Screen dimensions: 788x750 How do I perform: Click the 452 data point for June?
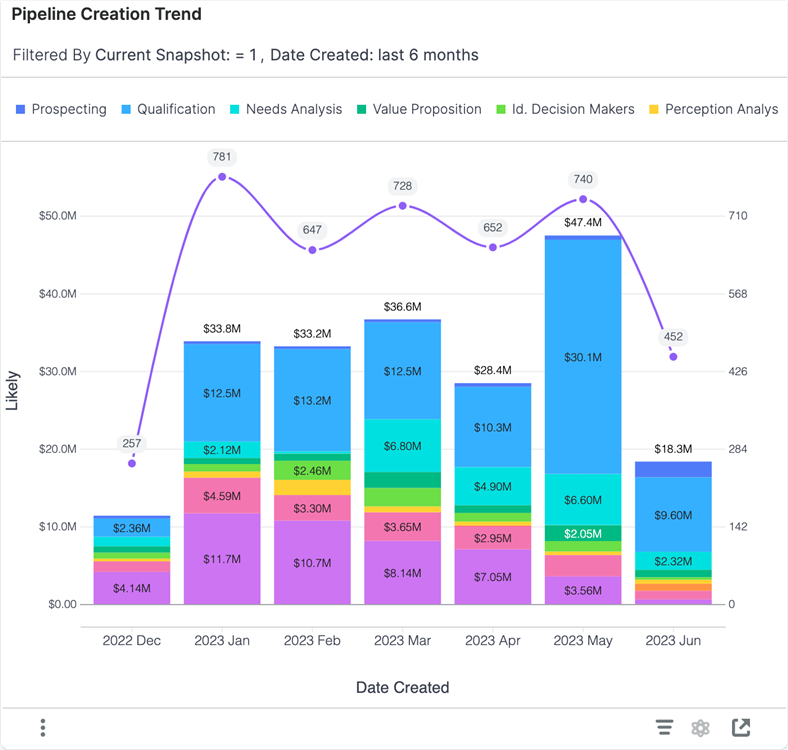673,356
